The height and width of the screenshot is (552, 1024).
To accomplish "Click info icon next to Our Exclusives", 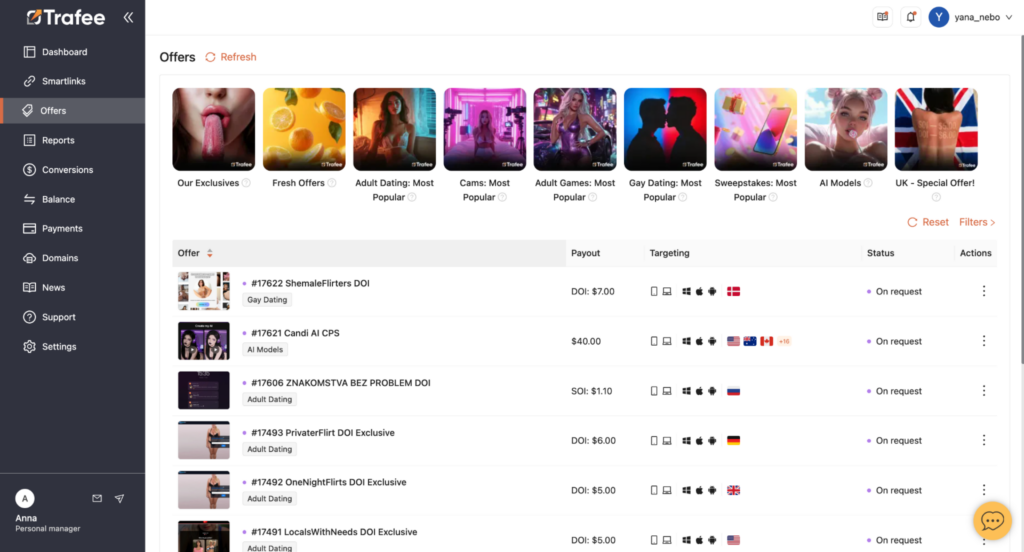I will (246, 183).
